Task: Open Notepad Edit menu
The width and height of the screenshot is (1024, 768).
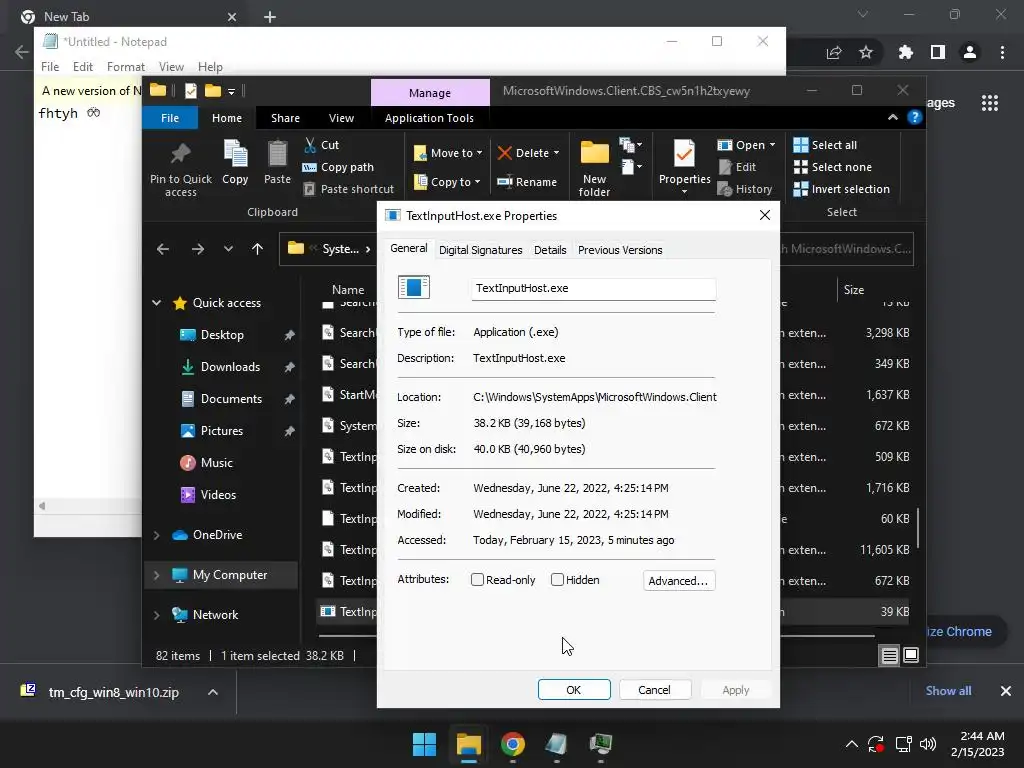Action: click(x=82, y=67)
